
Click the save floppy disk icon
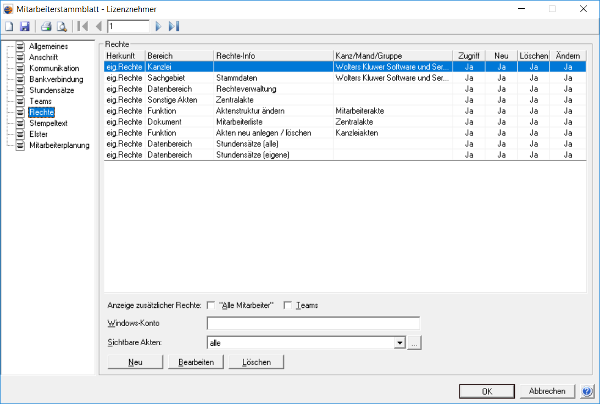coord(25,26)
